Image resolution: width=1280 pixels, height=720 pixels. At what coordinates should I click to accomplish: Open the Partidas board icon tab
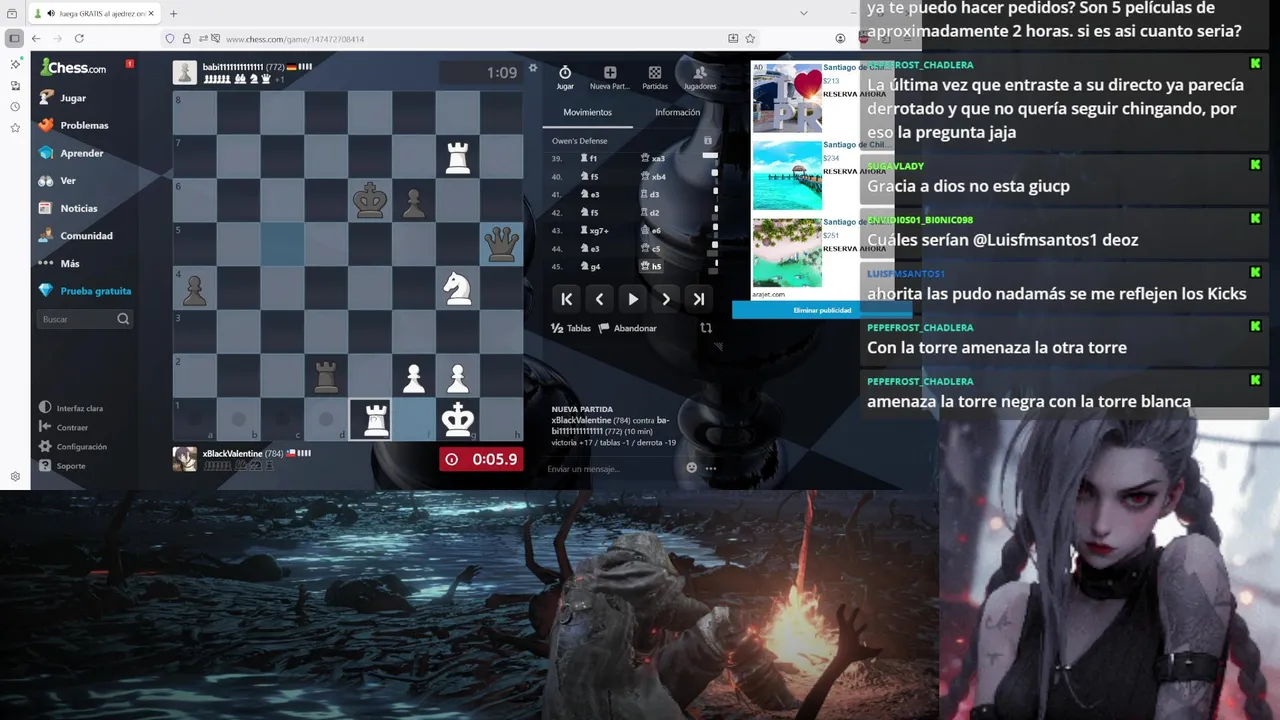655,77
